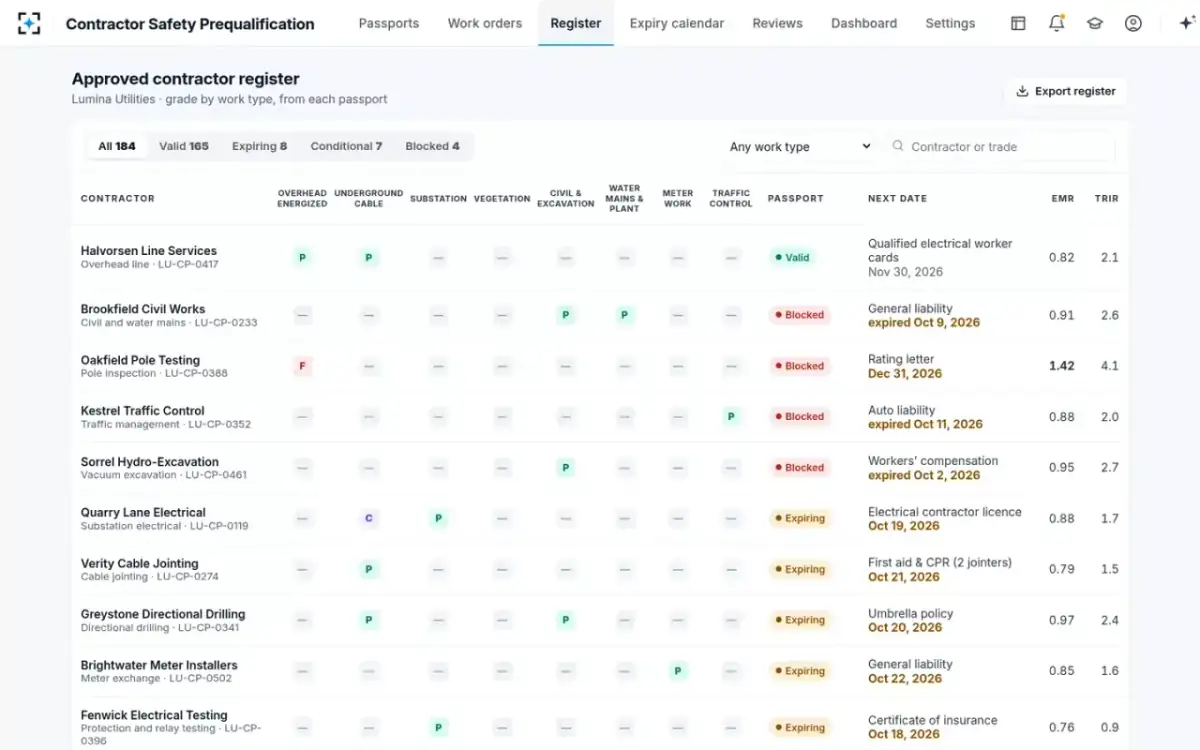Screen dimensions: 1200x750
Task: Open Halvorsen Line Services contractor
Action: coord(149,251)
